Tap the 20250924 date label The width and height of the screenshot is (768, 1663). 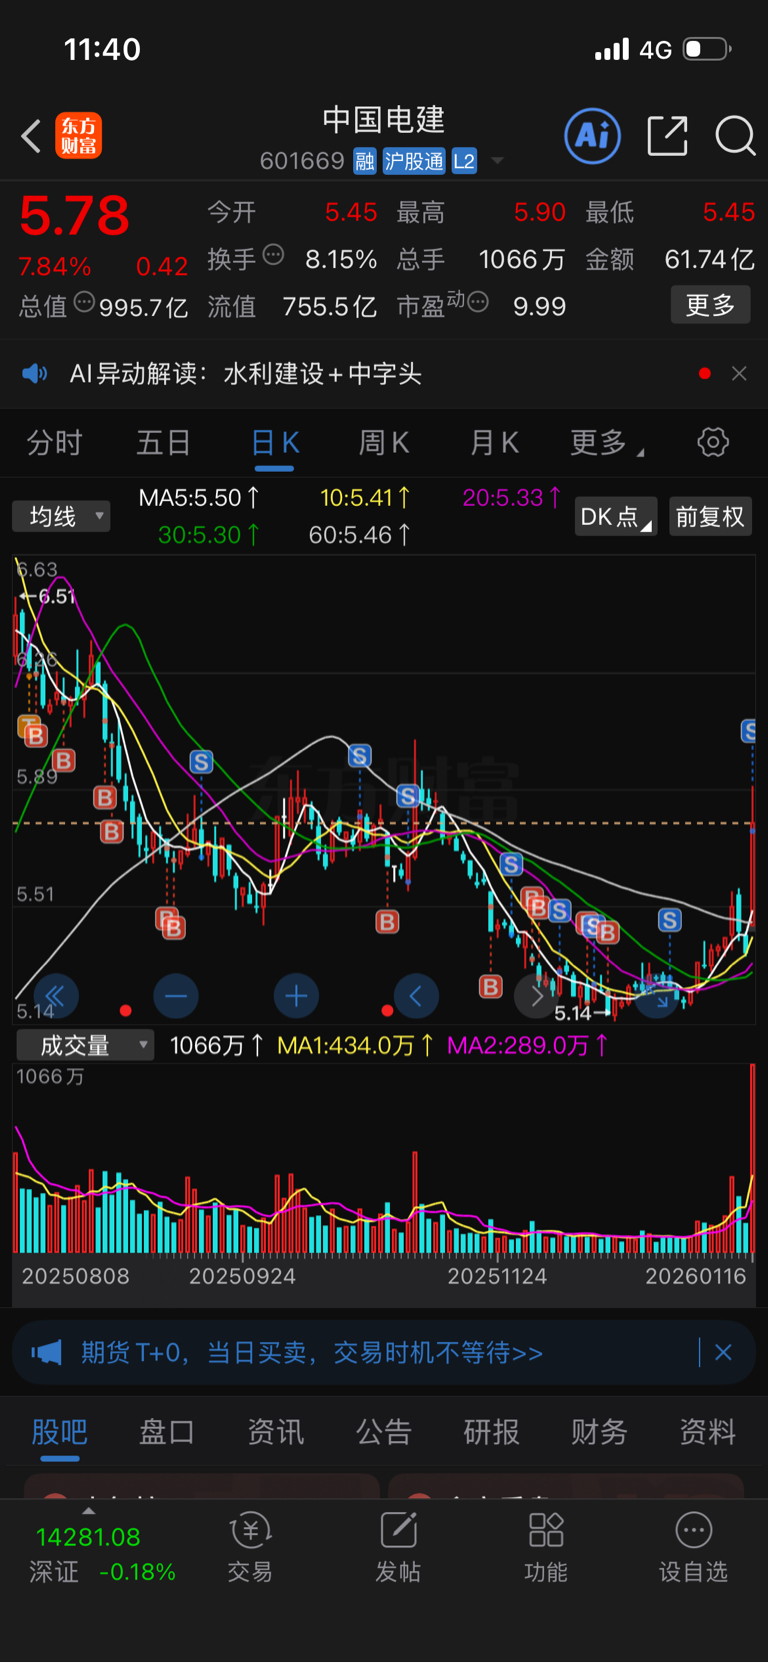click(x=242, y=1276)
